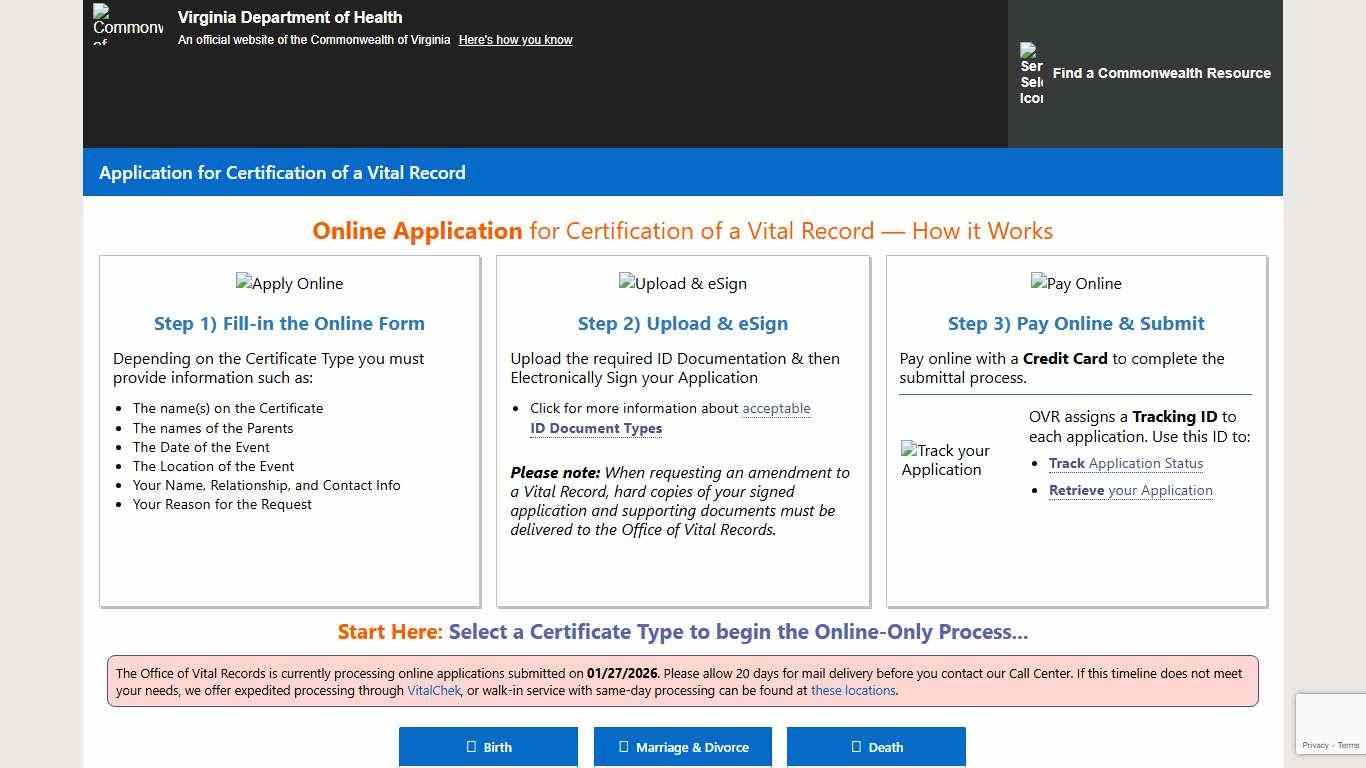1366x768 pixels.
Task: Click the Services Selector icon
Action: coord(1031,74)
